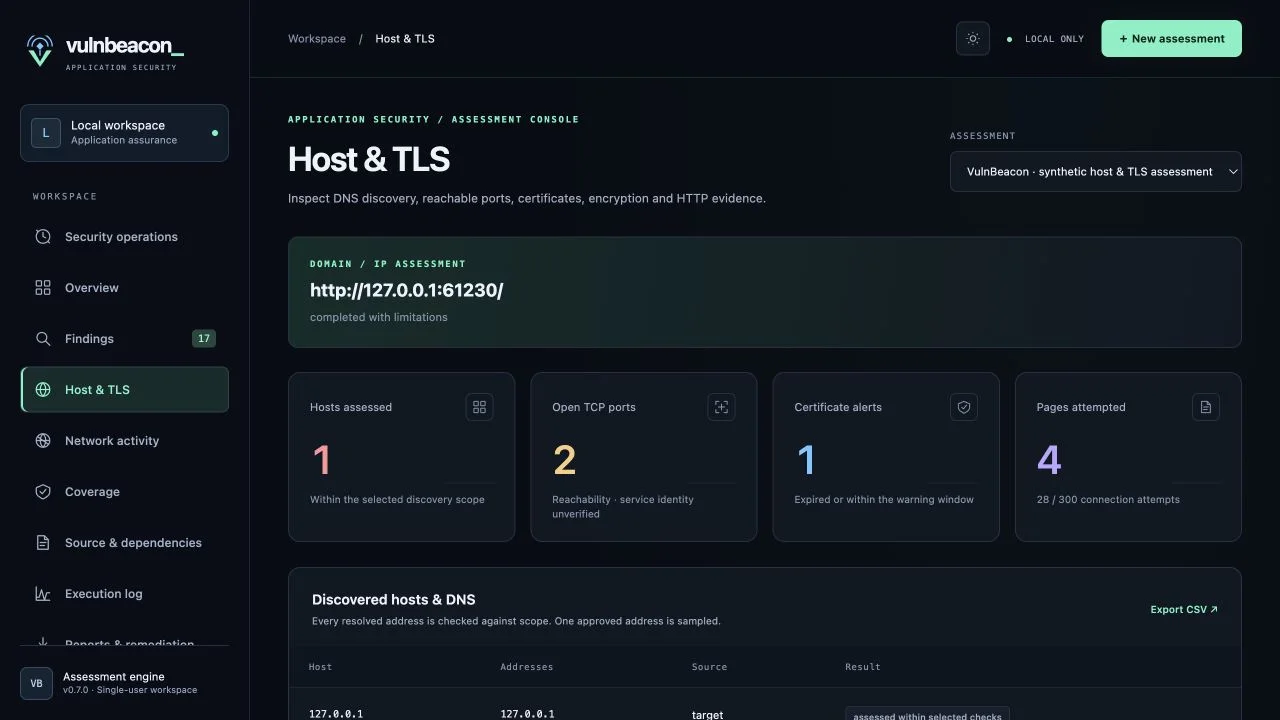Image resolution: width=1280 pixels, height=720 pixels.
Task: Click the Findings magnifier icon
Action: pos(43,339)
